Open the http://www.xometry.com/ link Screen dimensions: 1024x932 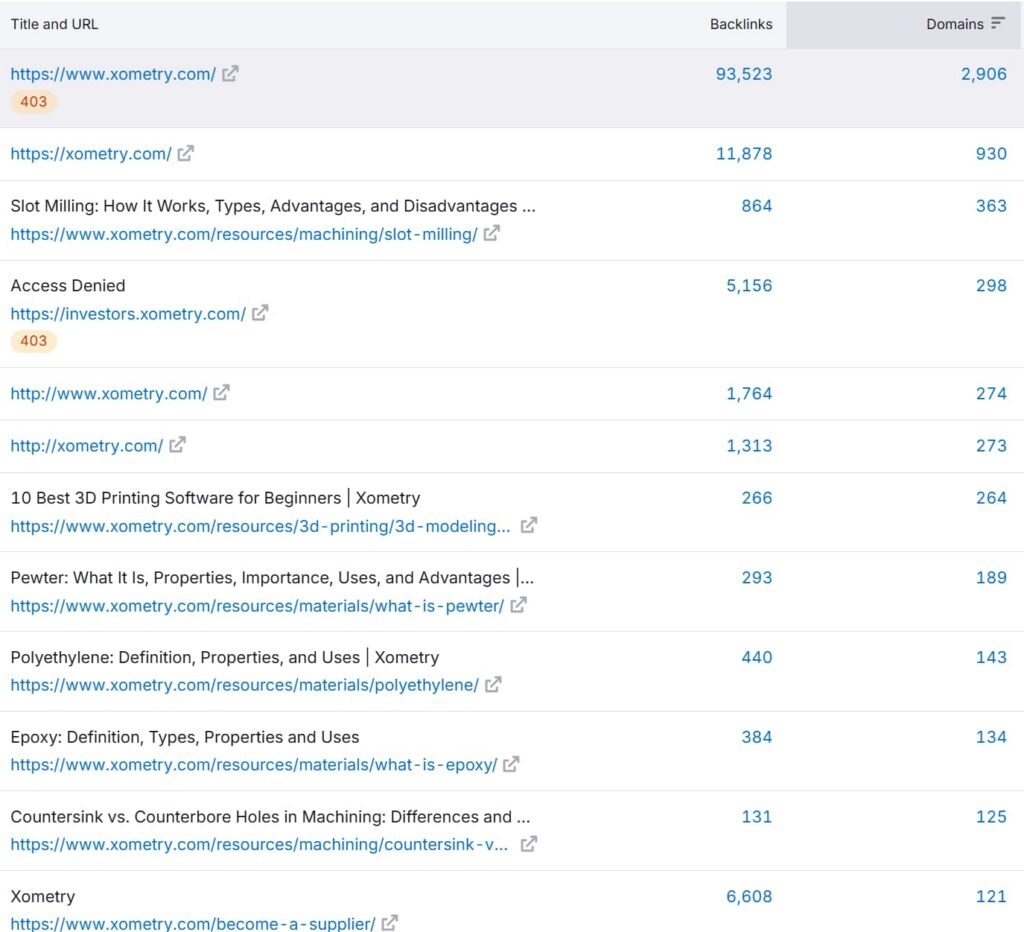coord(109,393)
